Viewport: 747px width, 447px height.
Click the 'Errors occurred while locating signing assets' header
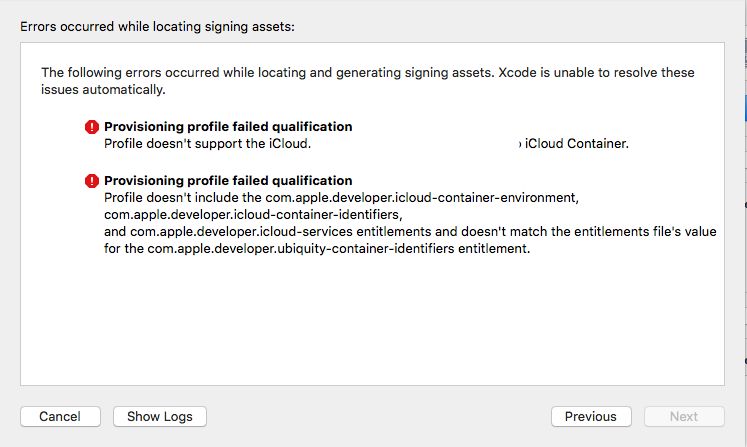[x=157, y=26]
